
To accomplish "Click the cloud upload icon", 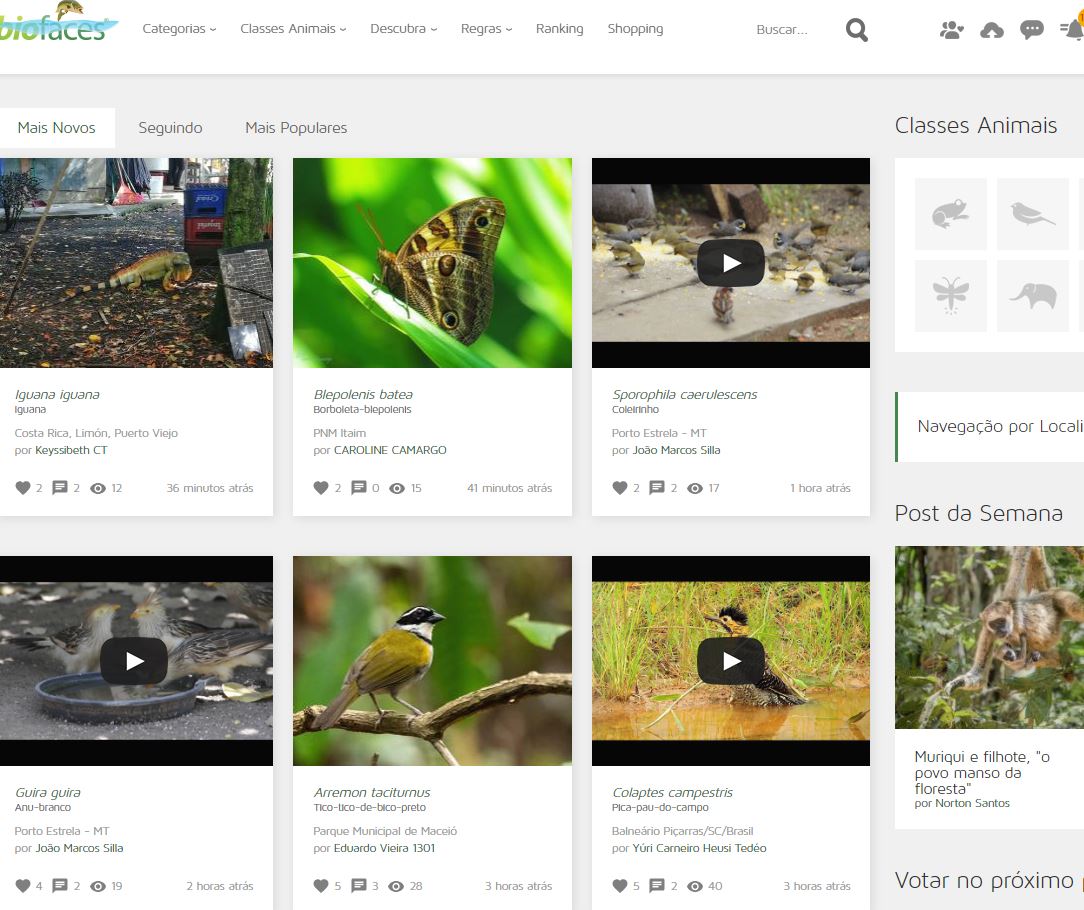I will tap(991, 30).
